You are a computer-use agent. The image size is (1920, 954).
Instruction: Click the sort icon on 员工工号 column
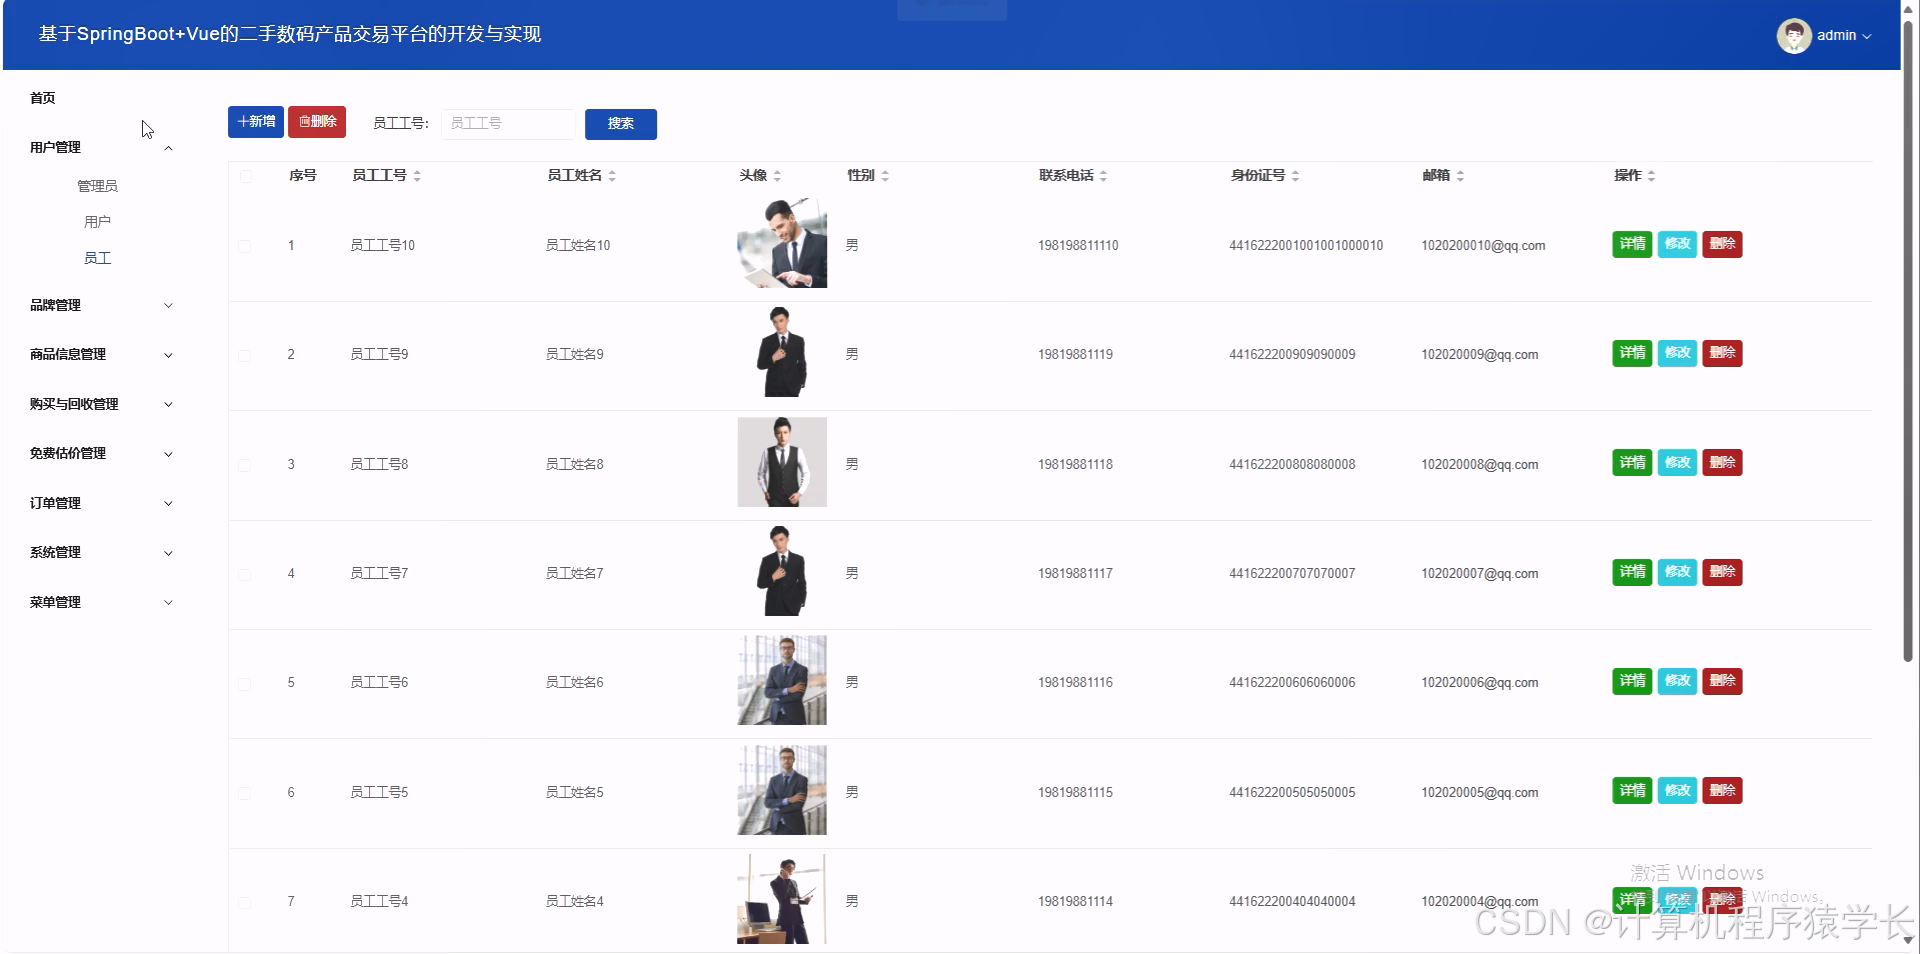[x=417, y=175]
